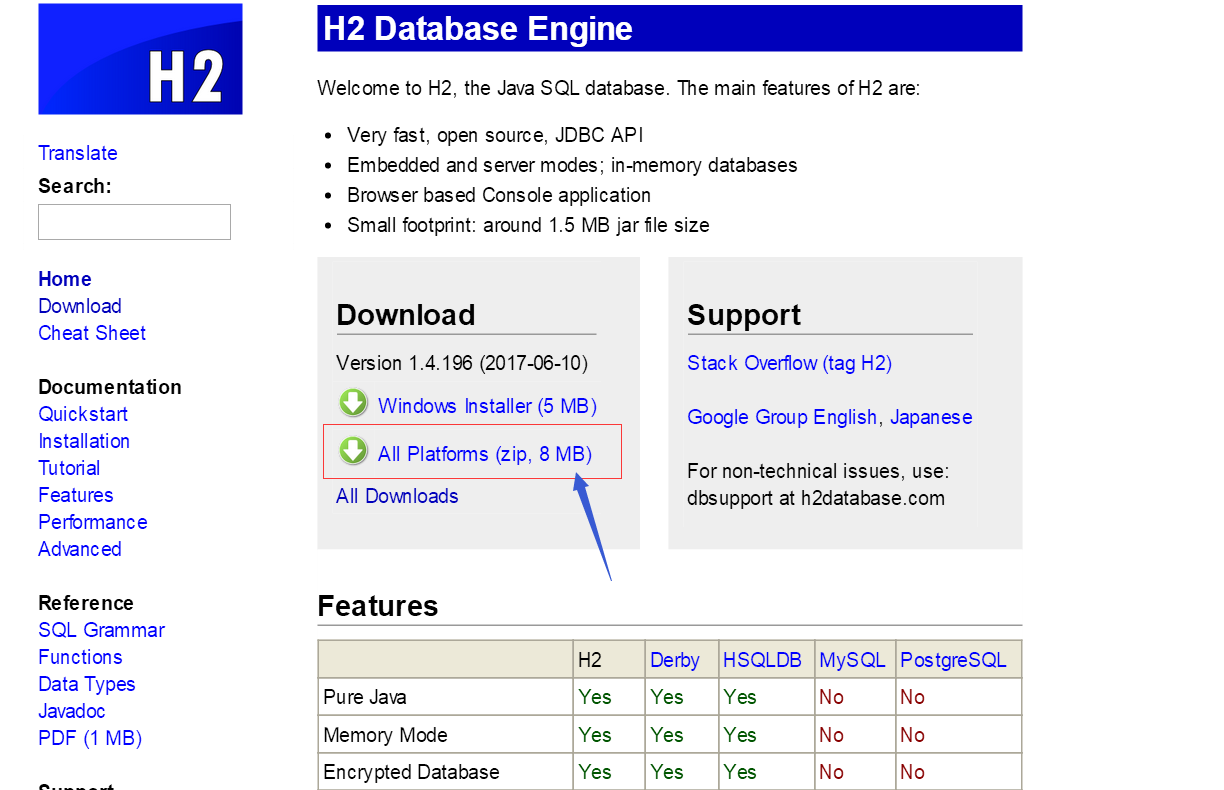The image size is (1224, 790).
Task: Open the Javadoc link
Action: click(x=72, y=711)
